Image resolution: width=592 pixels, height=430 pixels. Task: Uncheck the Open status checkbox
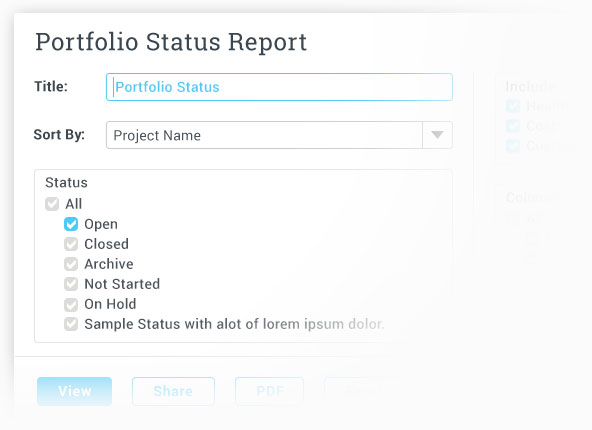71,224
